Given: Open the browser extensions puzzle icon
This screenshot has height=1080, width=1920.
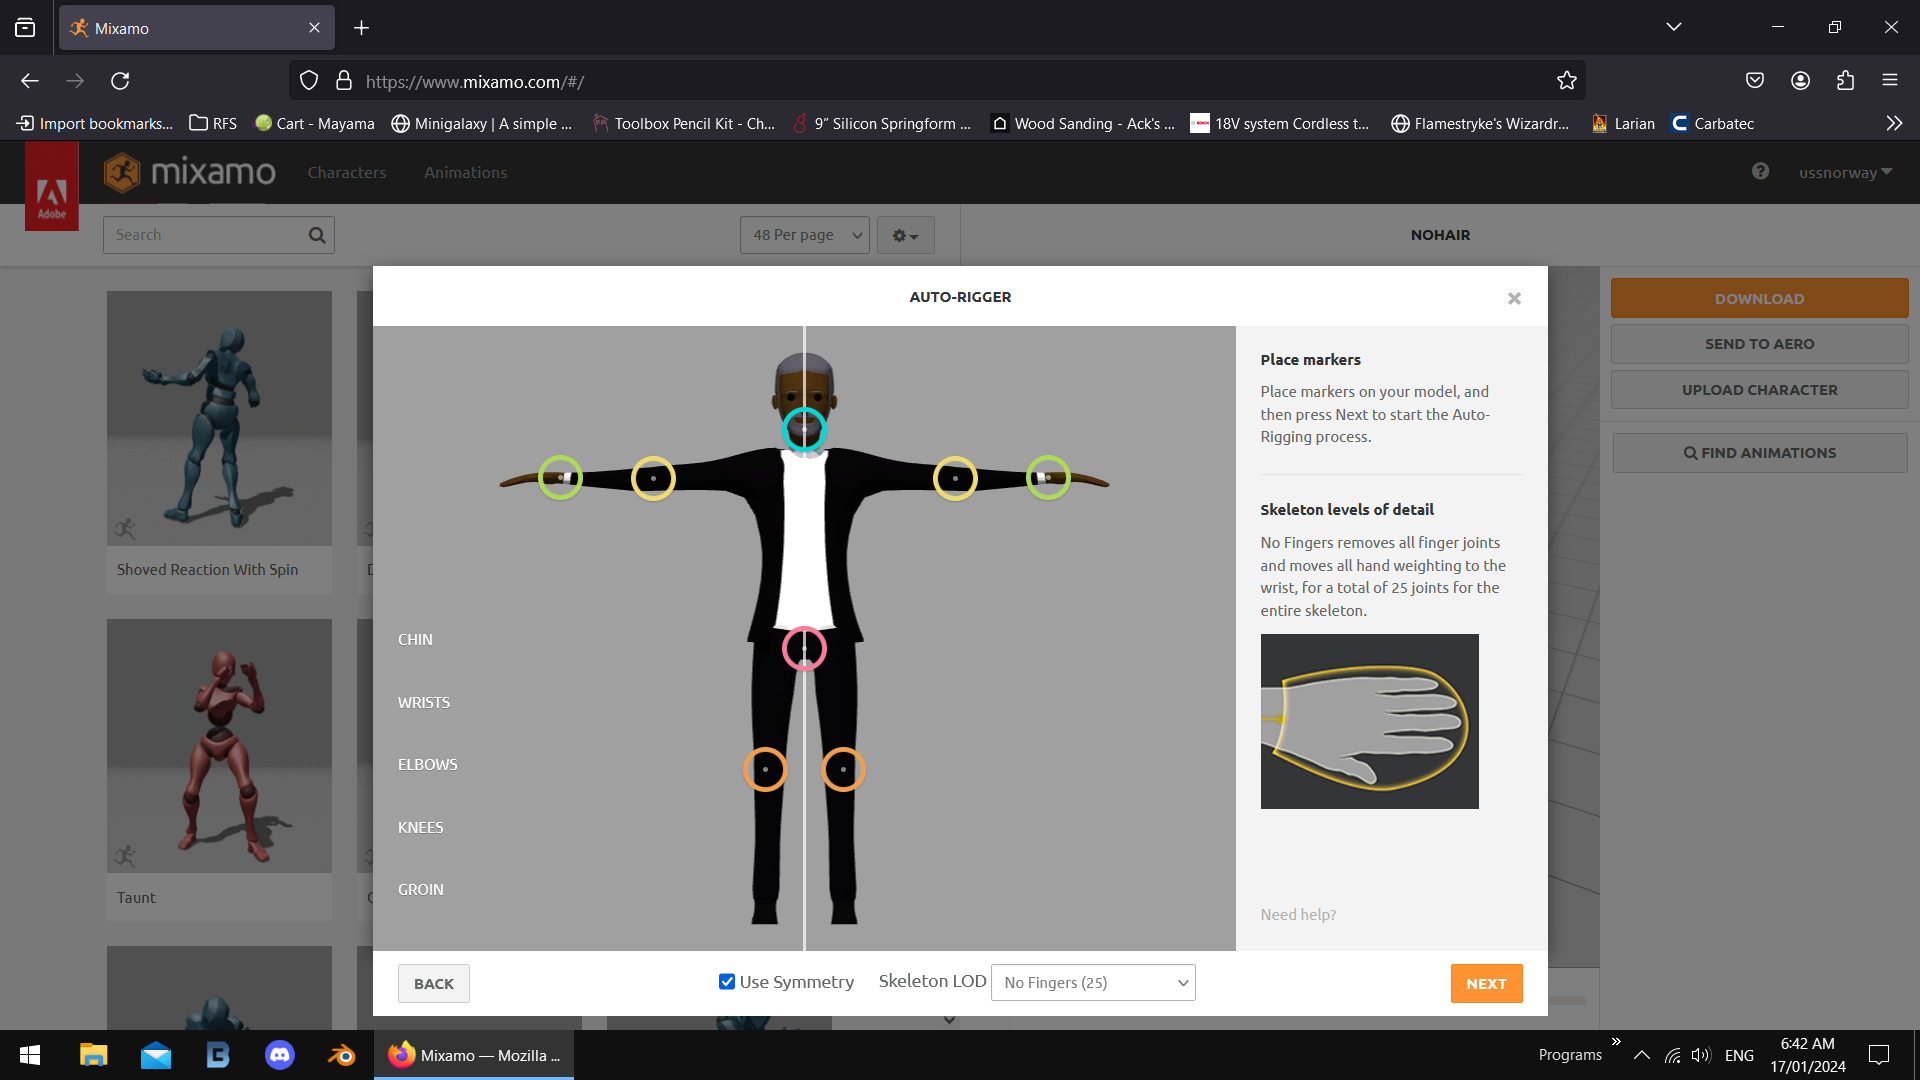Looking at the screenshot, I should click(x=1845, y=80).
